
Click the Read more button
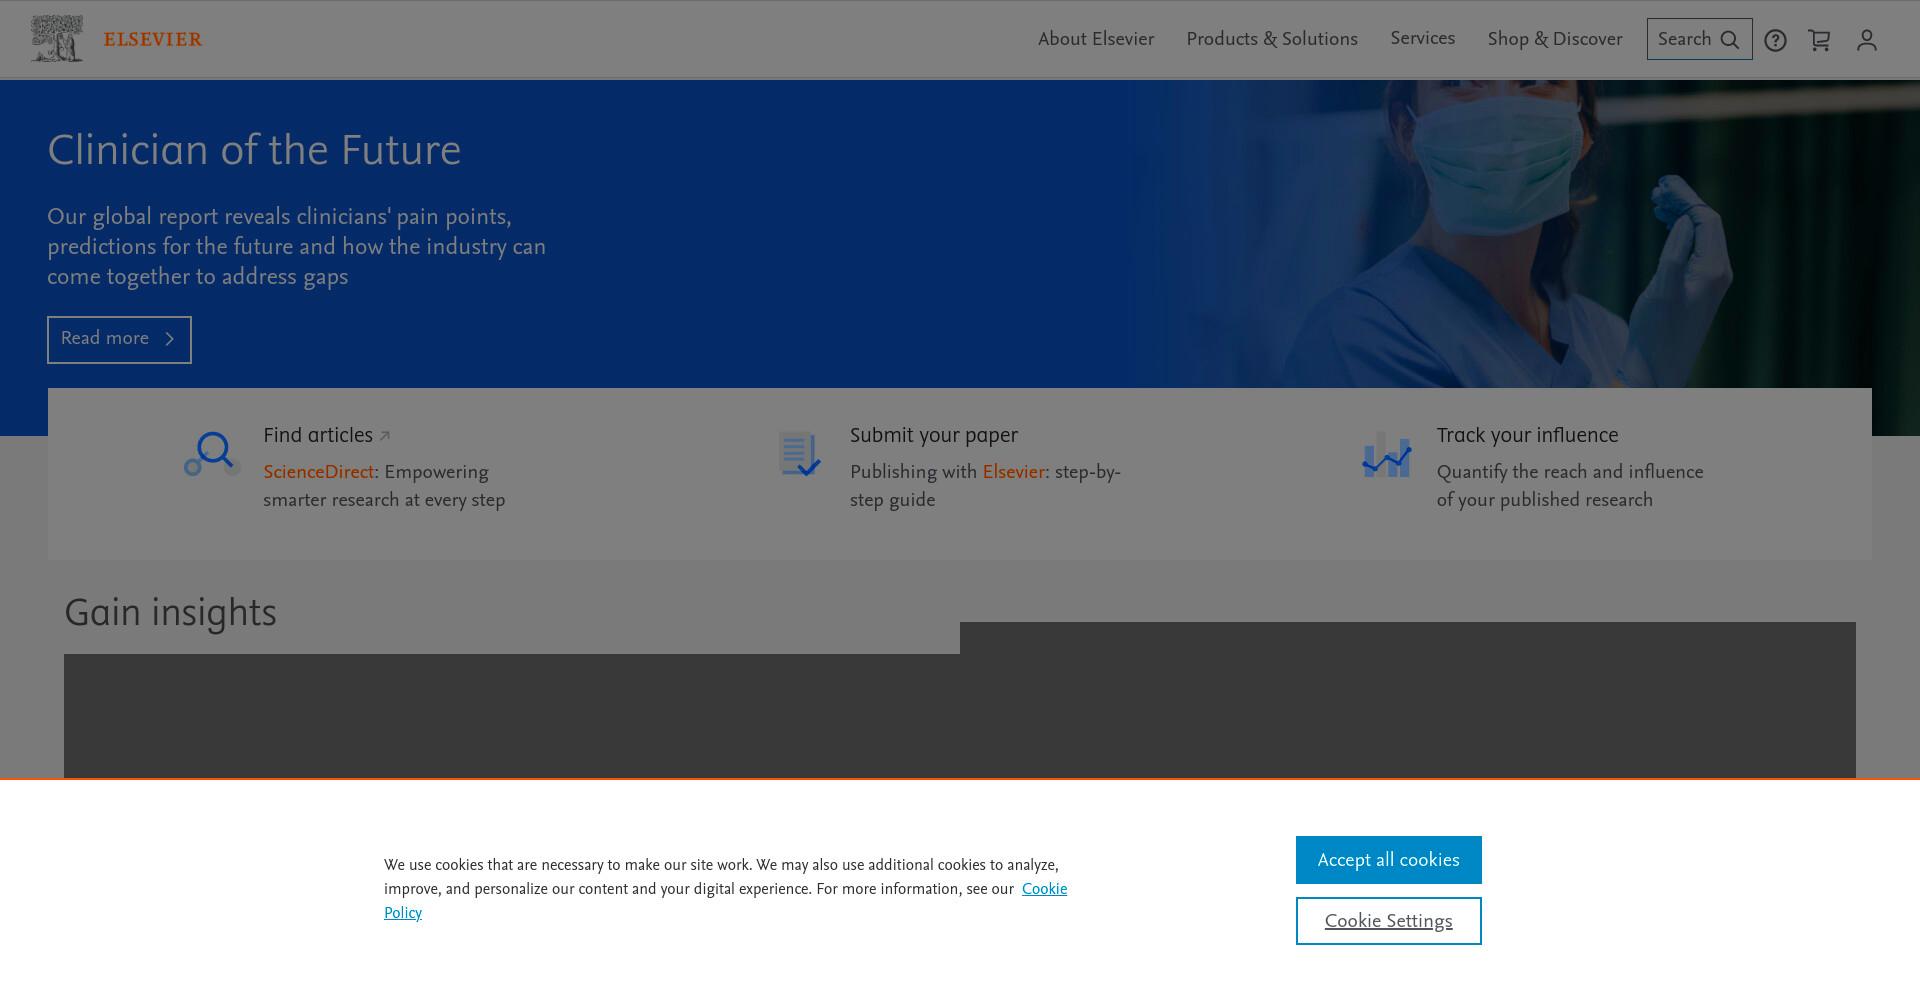pyautogui.click(x=119, y=339)
